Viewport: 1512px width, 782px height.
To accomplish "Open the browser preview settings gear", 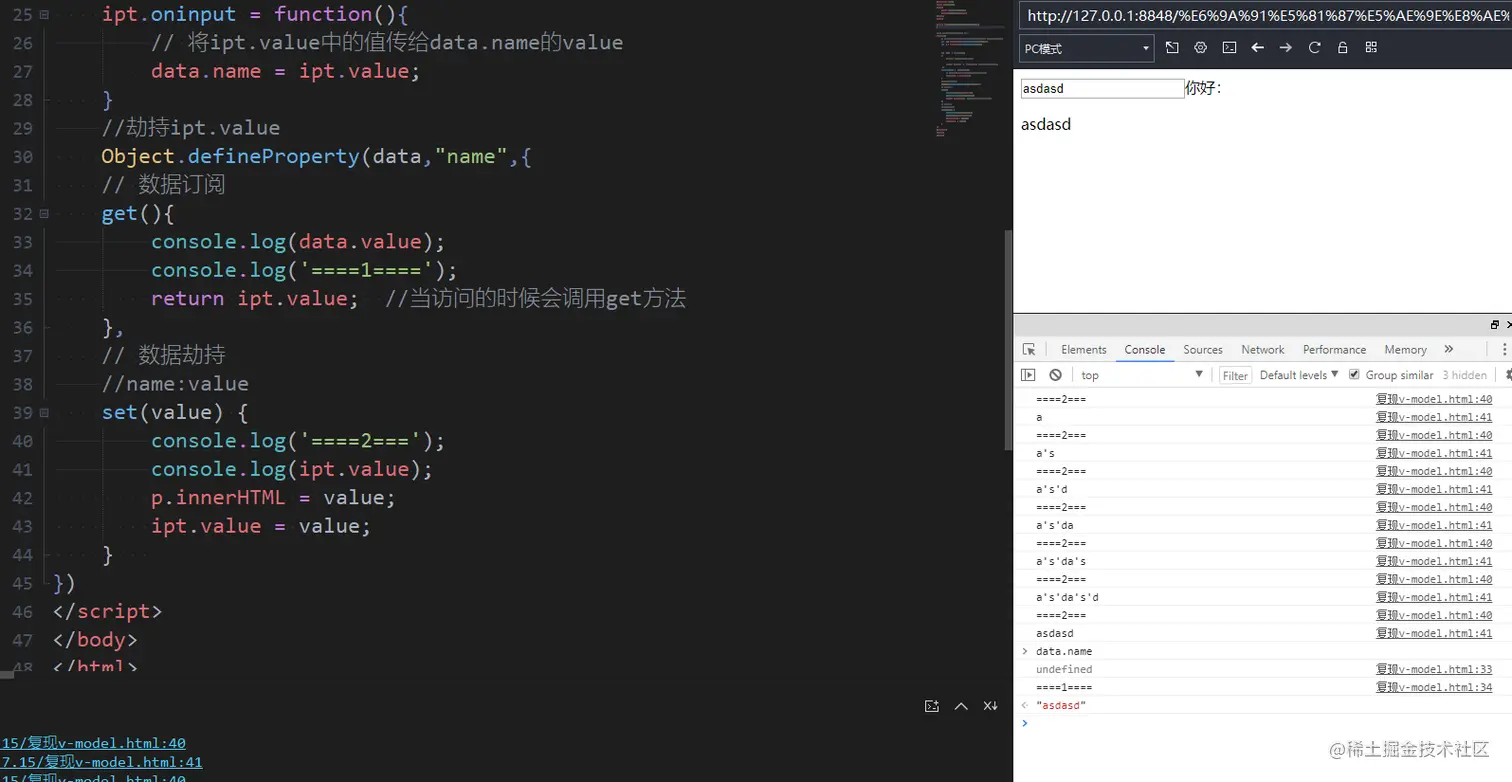I will click(x=1201, y=48).
